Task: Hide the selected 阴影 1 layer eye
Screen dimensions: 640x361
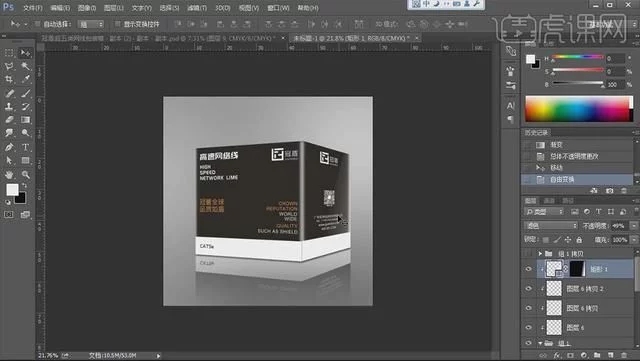Action: [x=529, y=269]
